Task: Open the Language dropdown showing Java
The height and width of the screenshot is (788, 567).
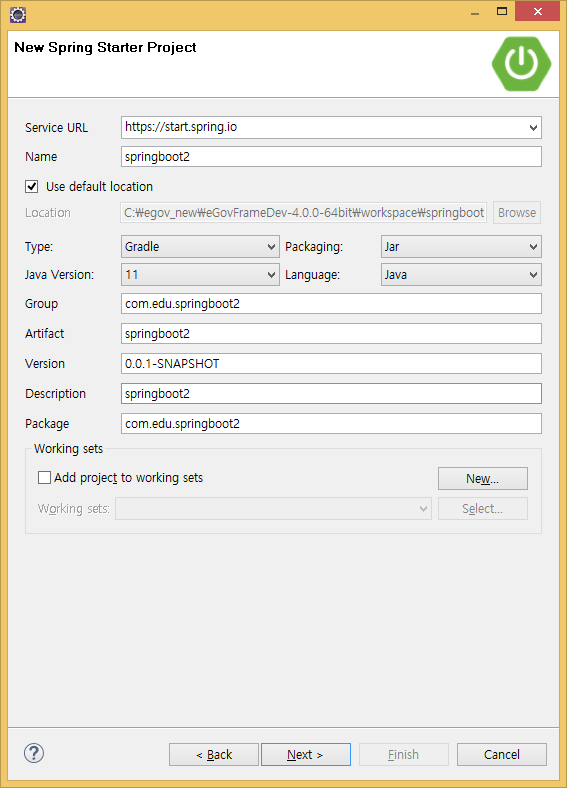Action: point(461,275)
